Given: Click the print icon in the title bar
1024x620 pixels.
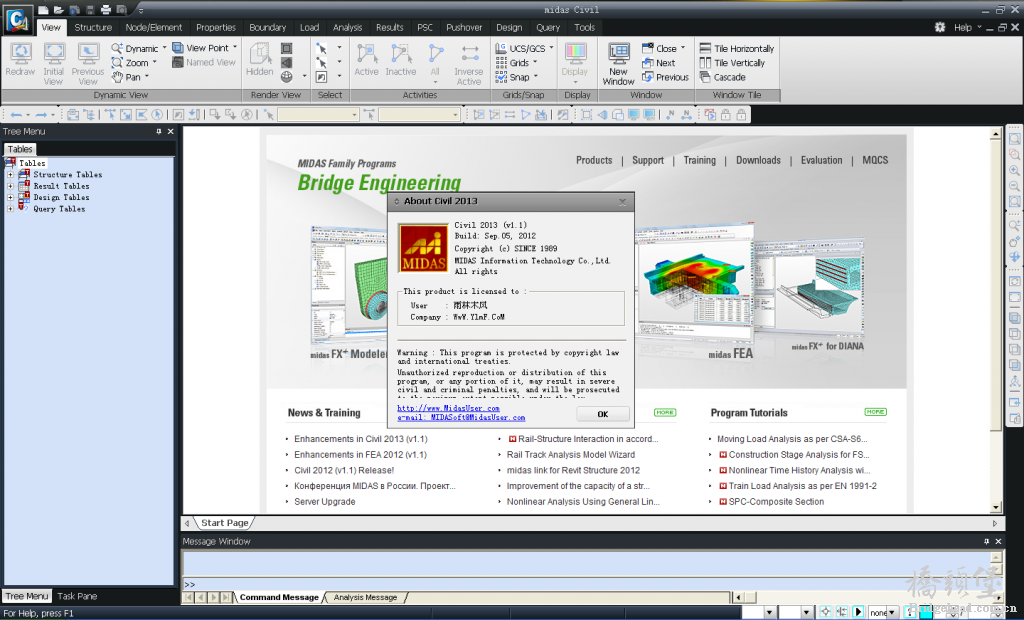Looking at the screenshot, I should (106, 10).
